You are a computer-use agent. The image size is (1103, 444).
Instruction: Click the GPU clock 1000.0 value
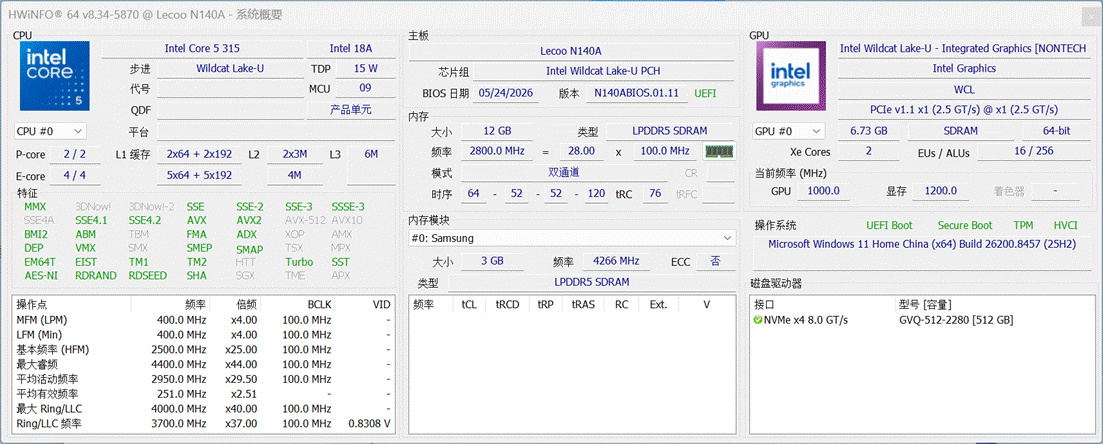tap(824, 191)
